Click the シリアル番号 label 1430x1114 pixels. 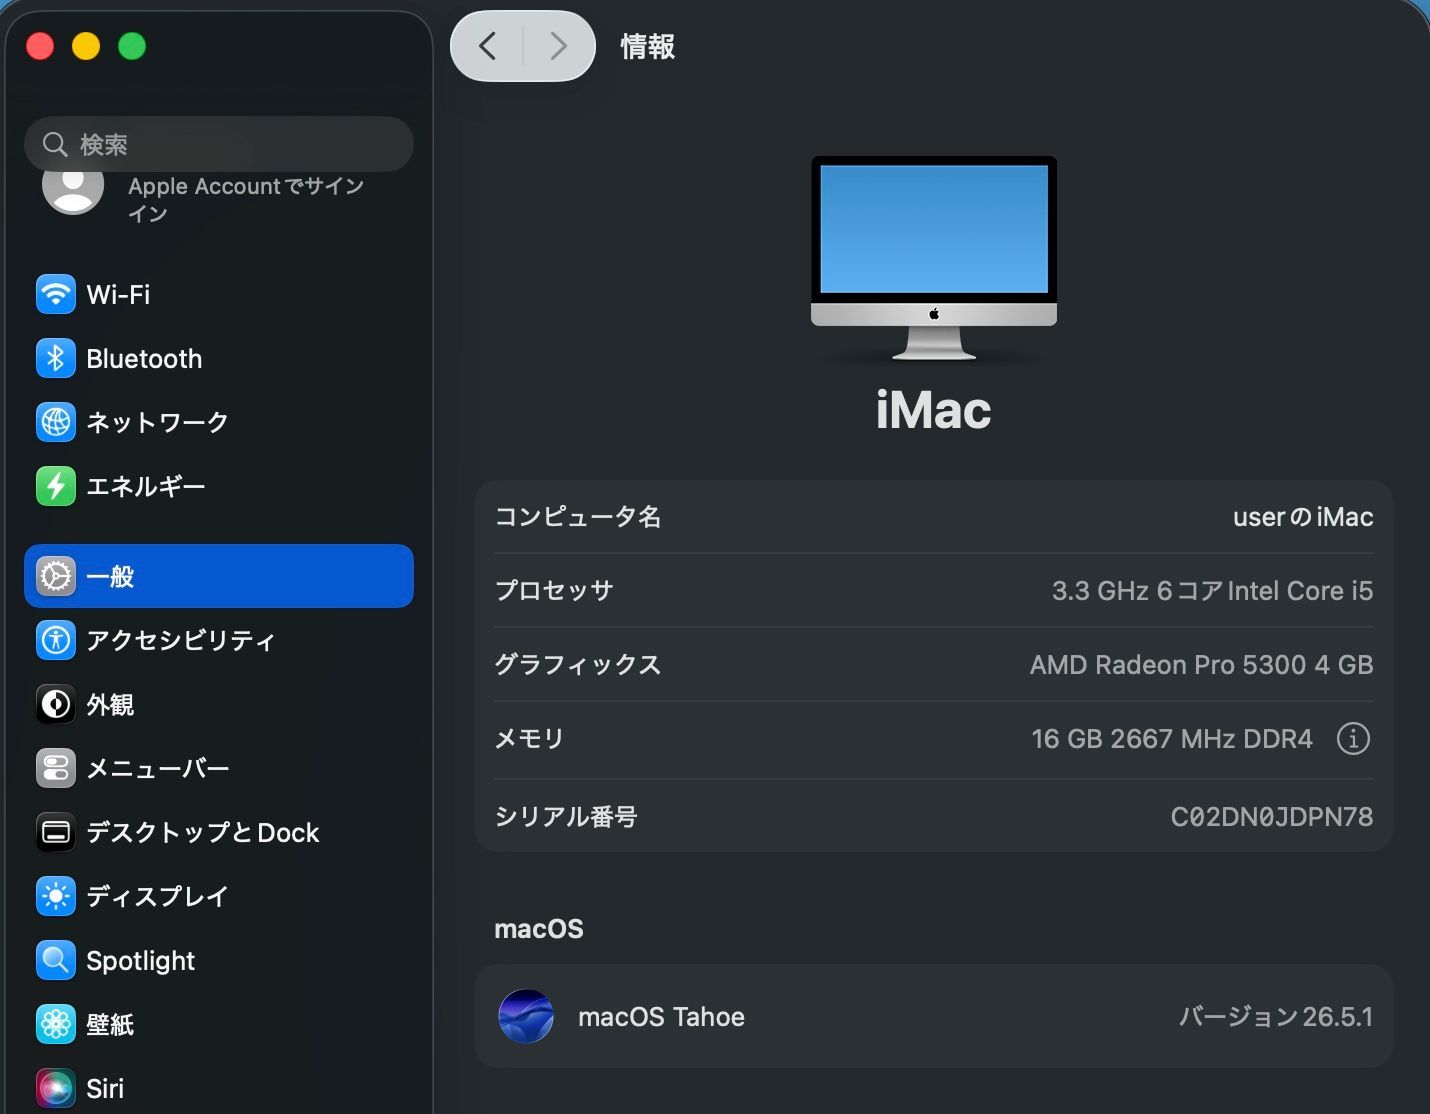click(x=566, y=817)
